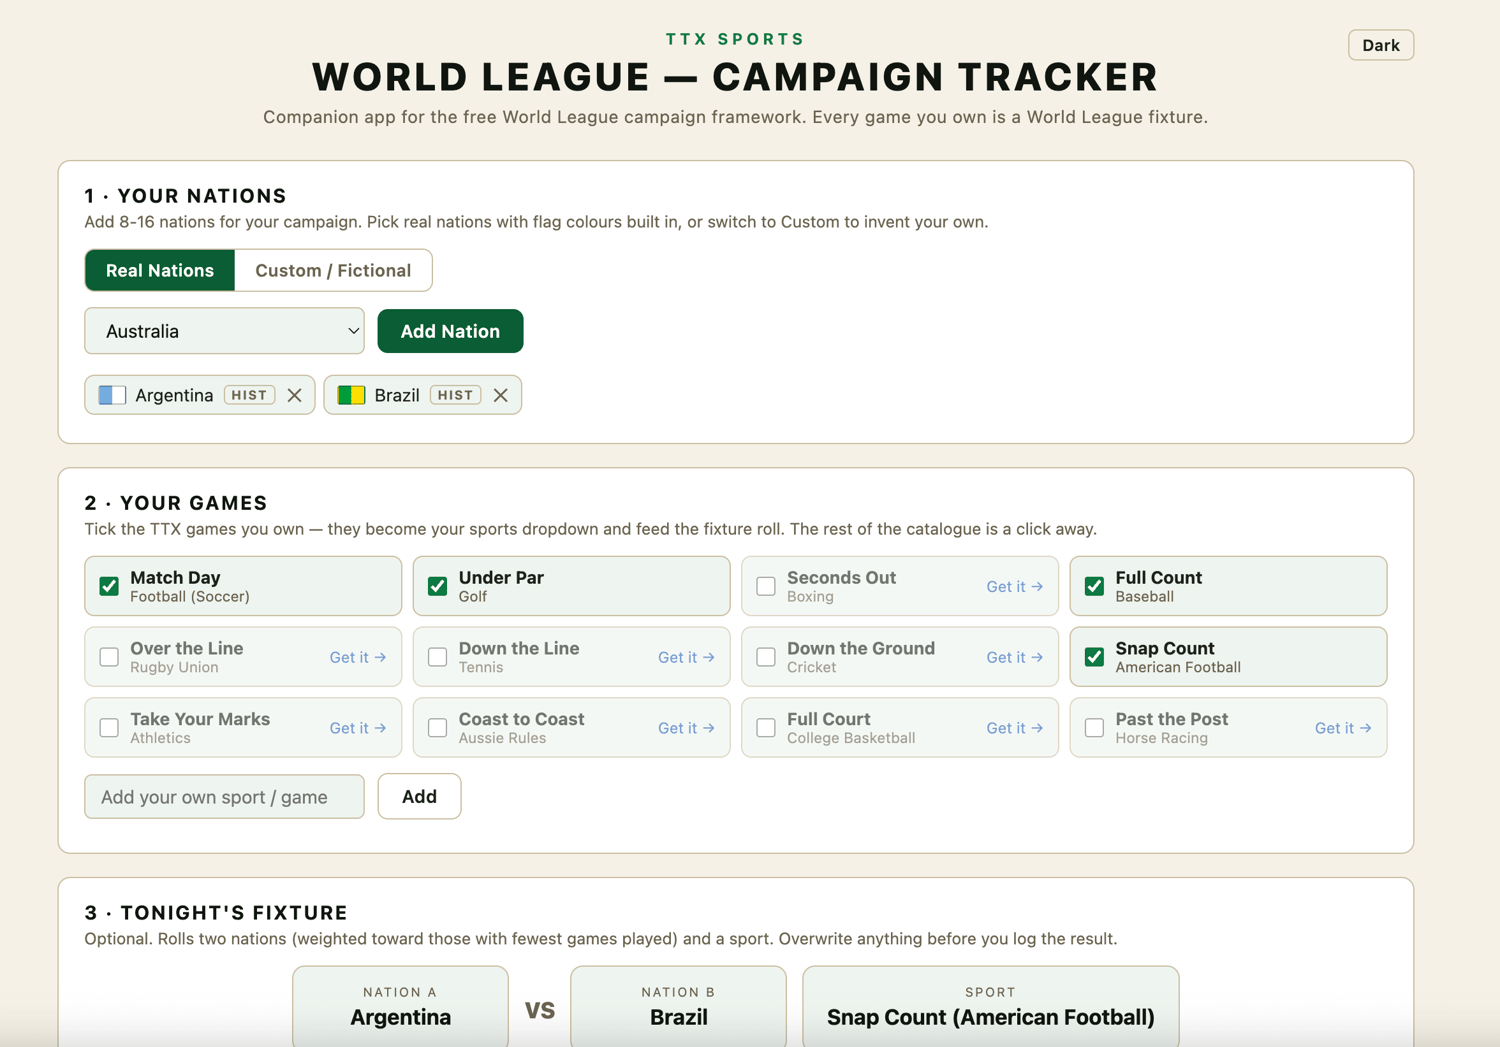Click the '1 · YOUR NATIONS' heading
1500x1047 pixels.
click(185, 196)
